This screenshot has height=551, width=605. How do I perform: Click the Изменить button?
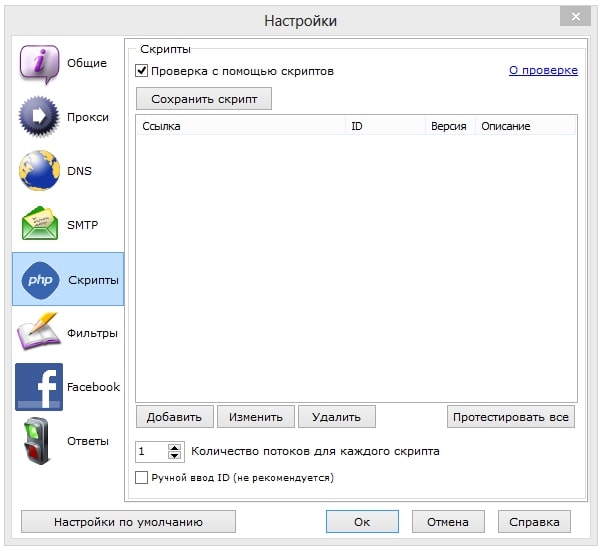[x=256, y=417]
